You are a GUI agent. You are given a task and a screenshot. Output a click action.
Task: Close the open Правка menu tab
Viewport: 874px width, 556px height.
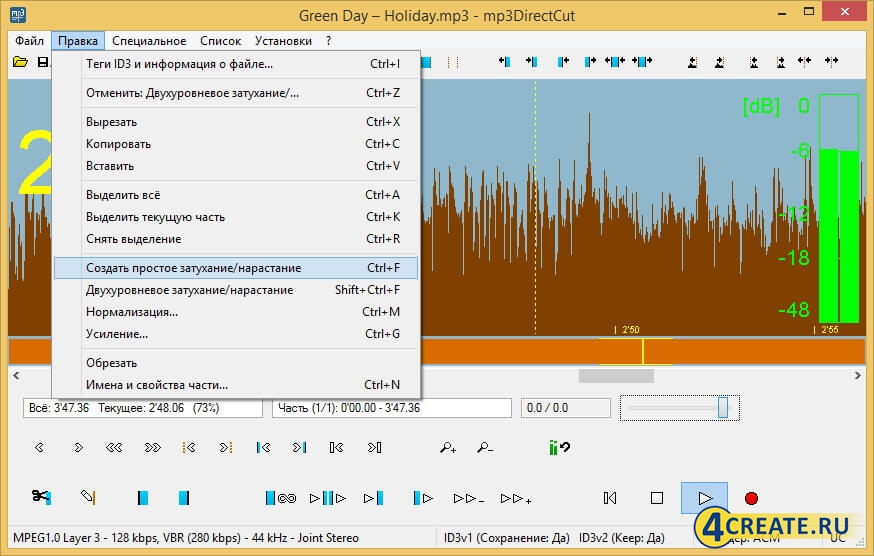click(78, 41)
